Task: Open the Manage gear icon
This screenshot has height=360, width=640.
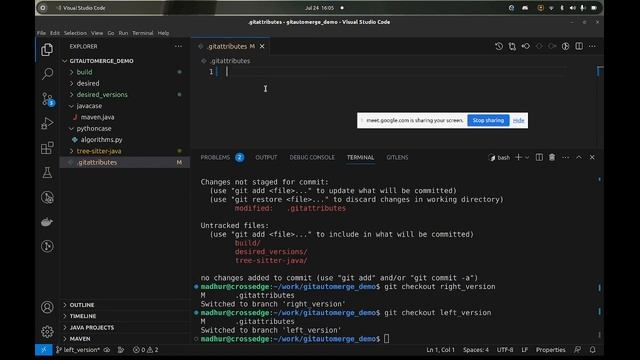Action: [x=47, y=331]
